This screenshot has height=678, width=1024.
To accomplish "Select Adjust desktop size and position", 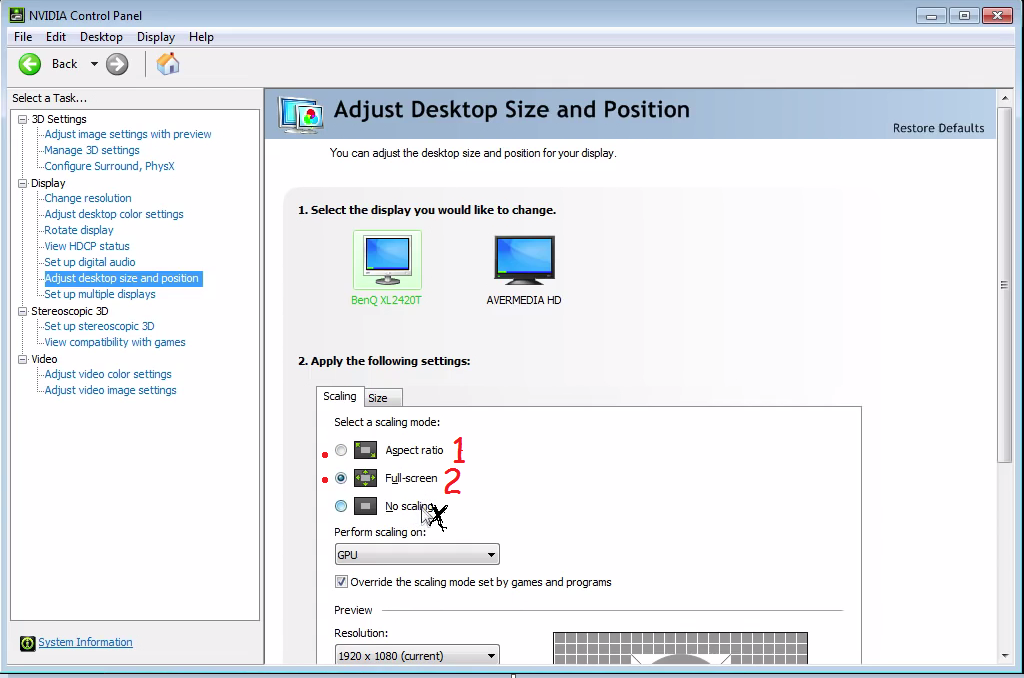I will pos(123,278).
